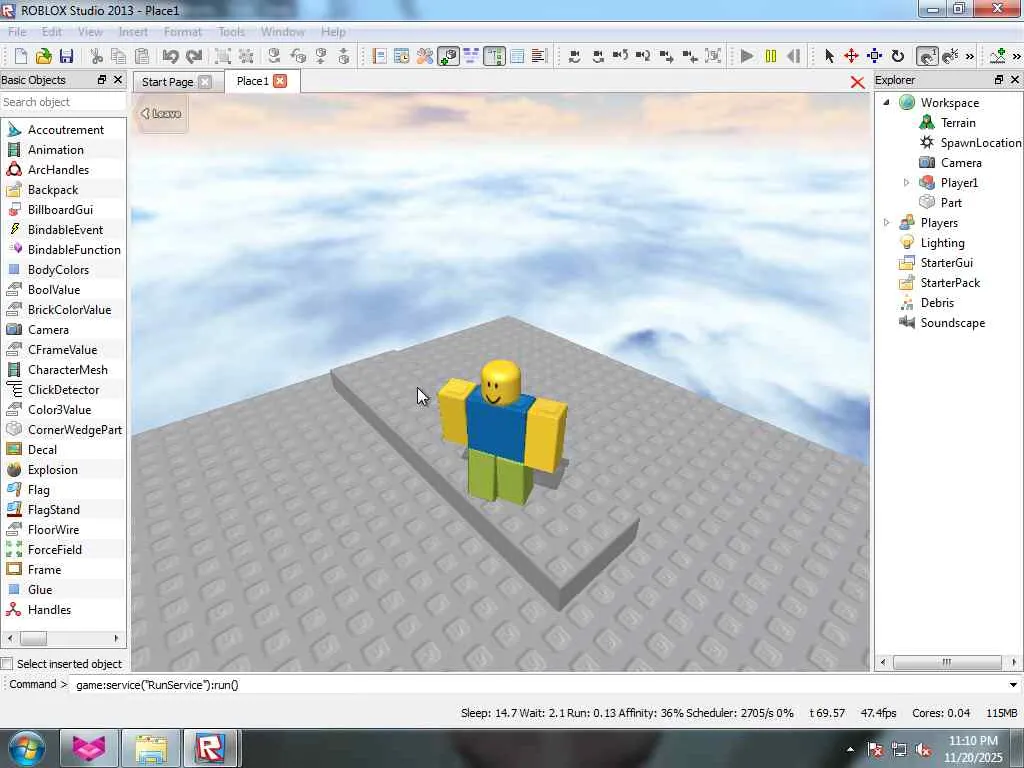Image resolution: width=1024 pixels, height=768 pixels.
Task: Create a new place with the New icon
Action: pyautogui.click(x=20, y=56)
